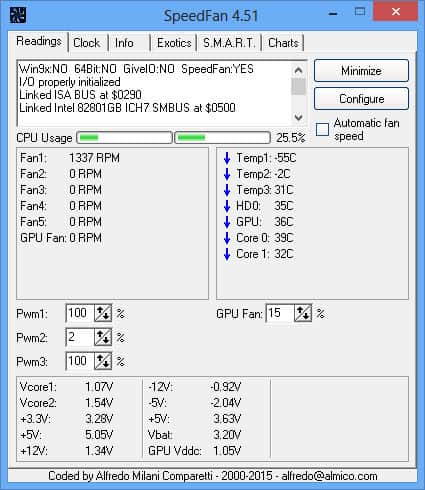The height and width of the screenshot is (490, 425).
Task: Click the Minimize button beside the log
Action: [361, 71]
